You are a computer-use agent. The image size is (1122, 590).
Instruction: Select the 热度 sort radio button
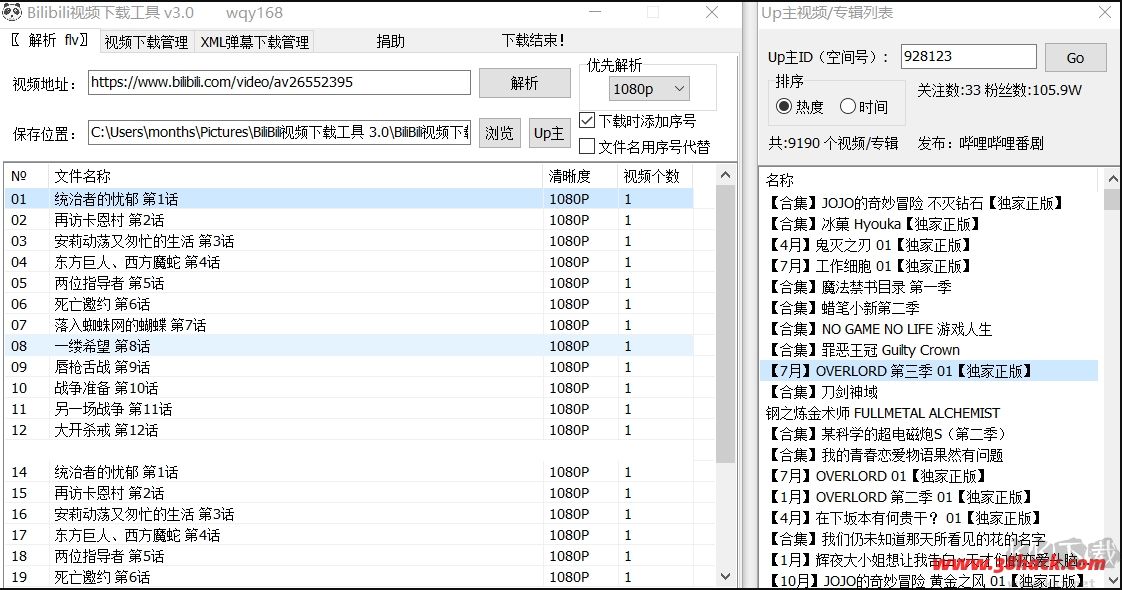pyautogui.click(x=784, y=106)
